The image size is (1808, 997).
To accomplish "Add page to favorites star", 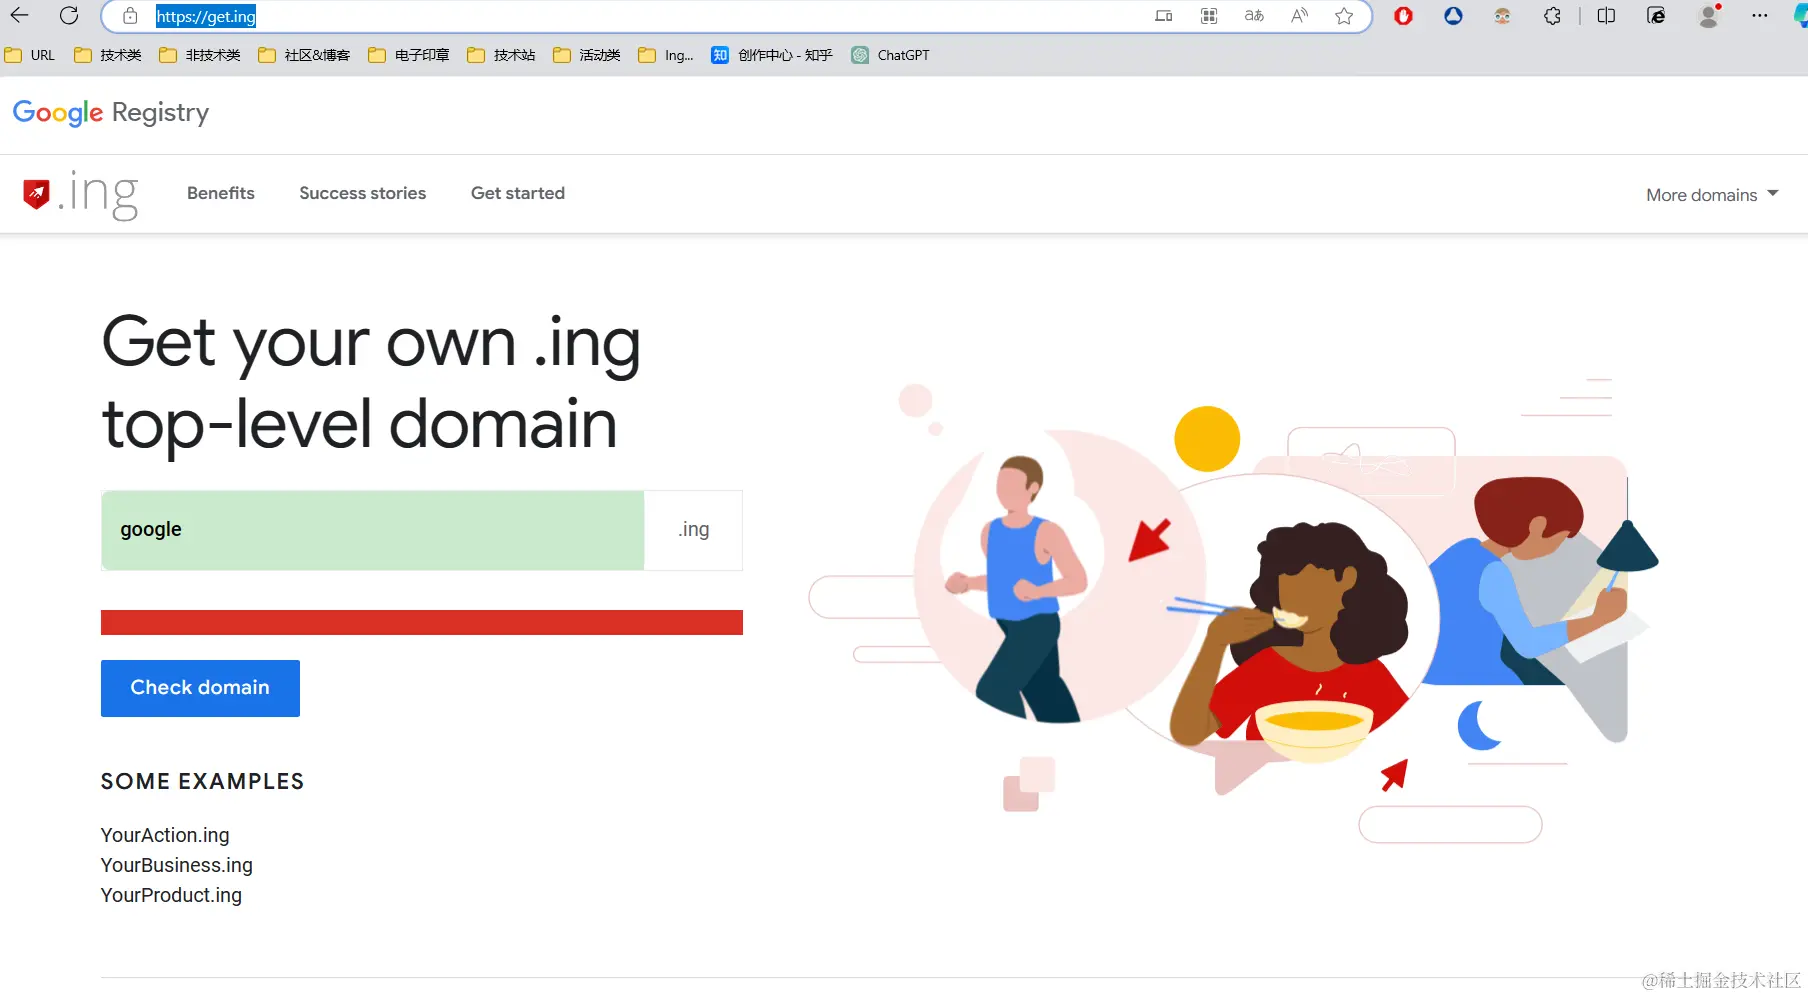I will (1344, 16).
